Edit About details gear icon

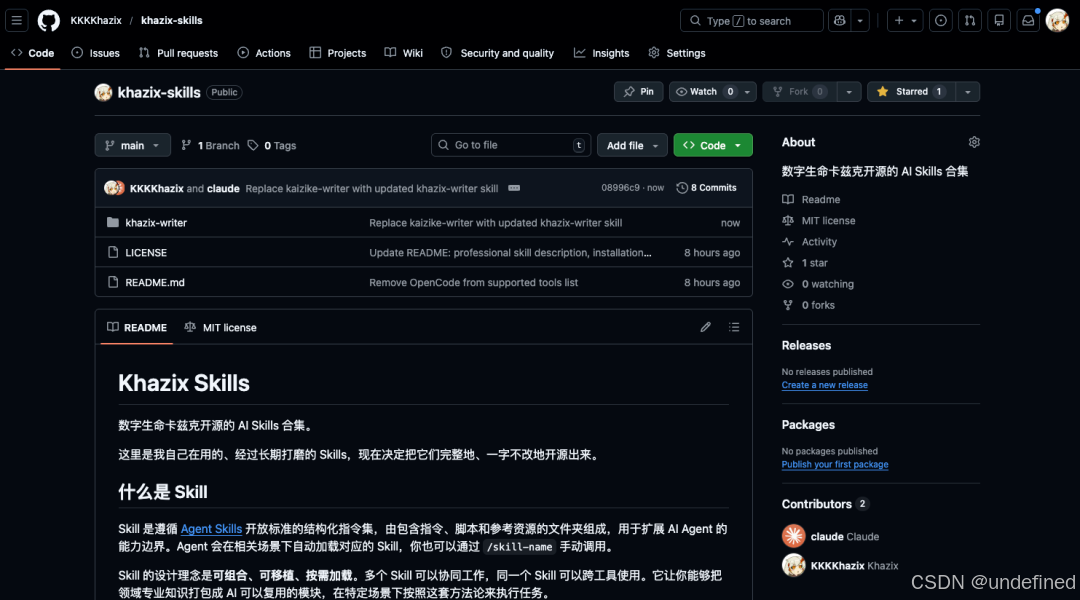pos(974,142)
